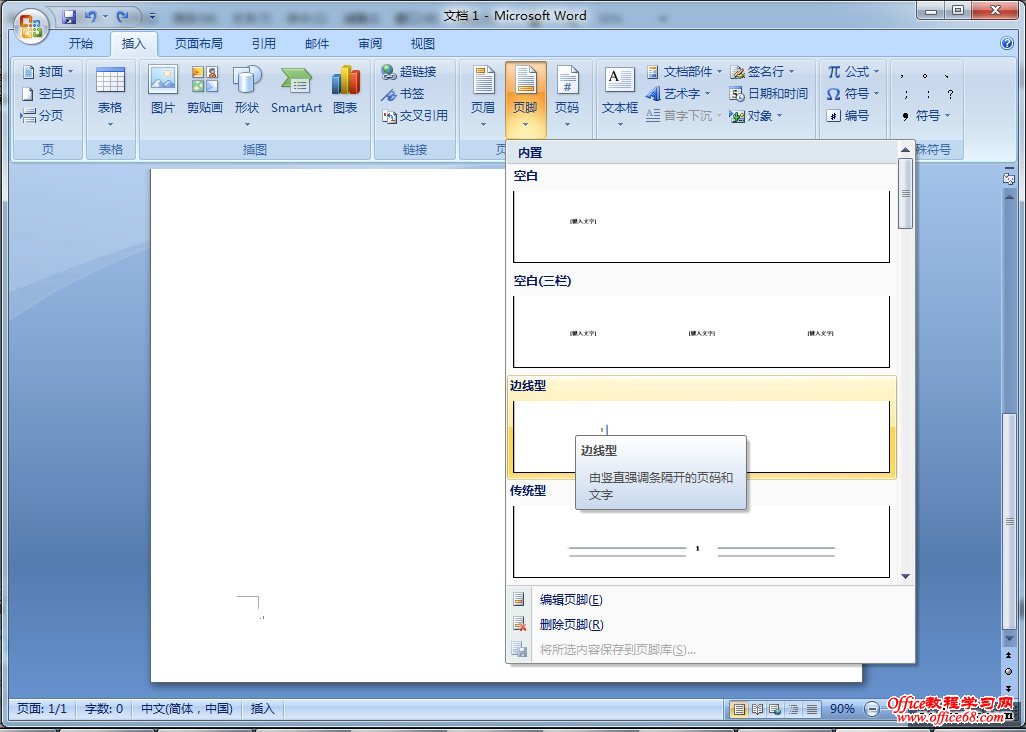
Task: Switch to the Page Layout (页面布局) tab
Action: pos(198,44)
